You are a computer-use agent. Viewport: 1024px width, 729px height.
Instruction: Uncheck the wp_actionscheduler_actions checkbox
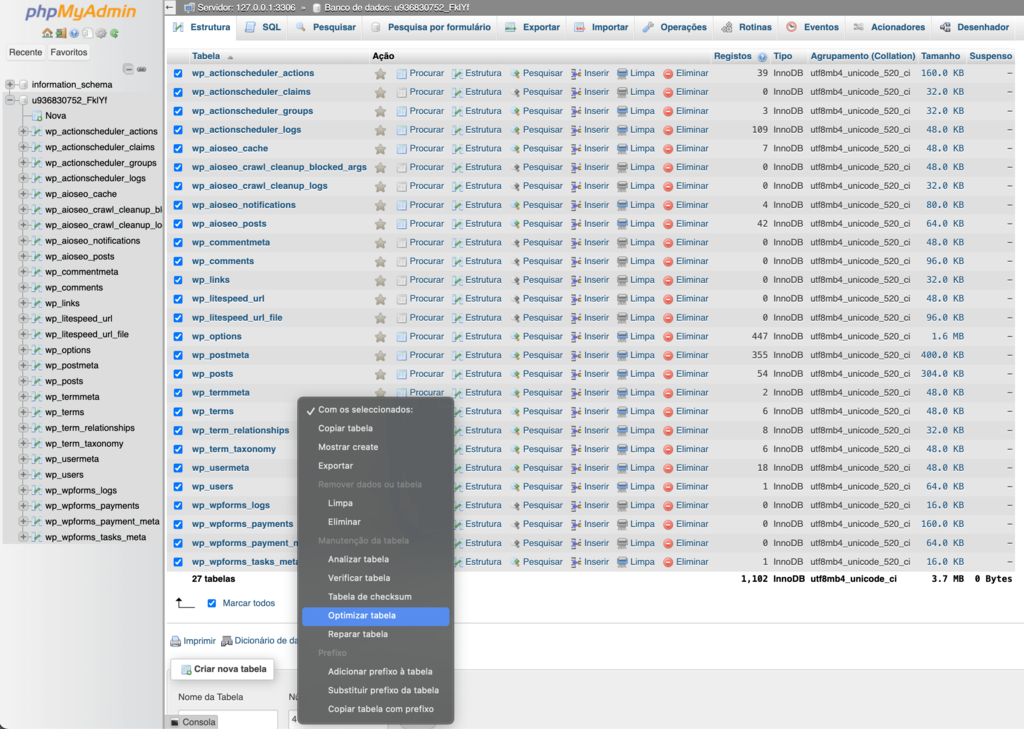(x=178, y=74)
